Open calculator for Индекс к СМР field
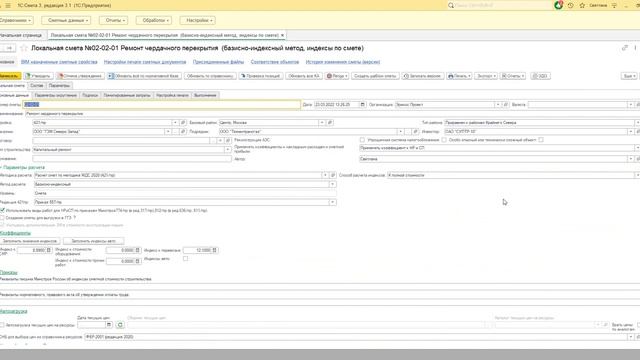The width and height of the screenshot is (640, 360). (49, 250)
